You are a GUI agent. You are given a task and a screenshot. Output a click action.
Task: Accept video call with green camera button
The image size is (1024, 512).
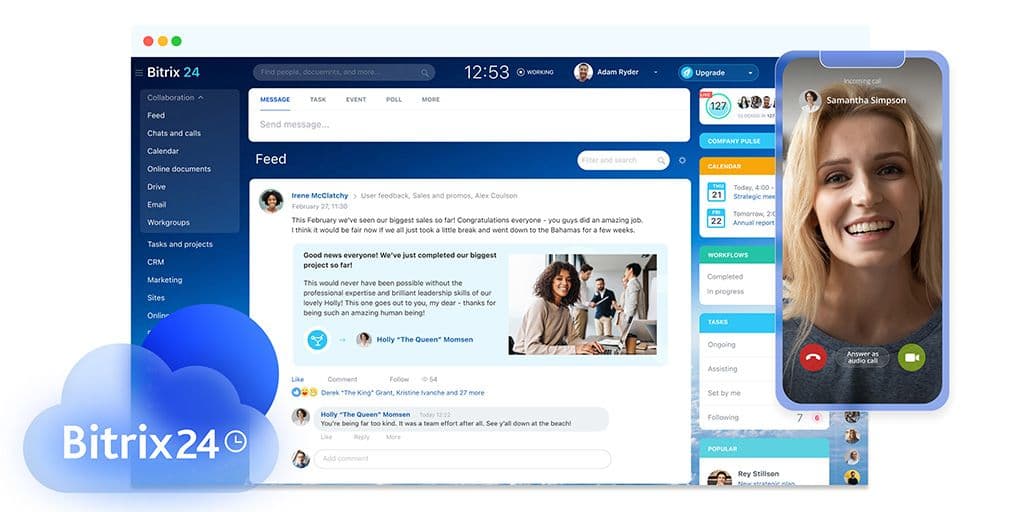911,357
